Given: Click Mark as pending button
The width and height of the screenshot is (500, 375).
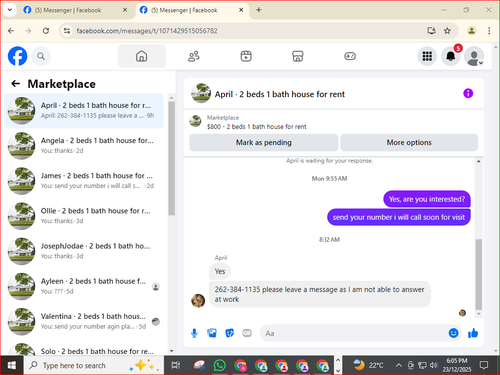Looking at the screenshot, I should click(x=264, y=143).
